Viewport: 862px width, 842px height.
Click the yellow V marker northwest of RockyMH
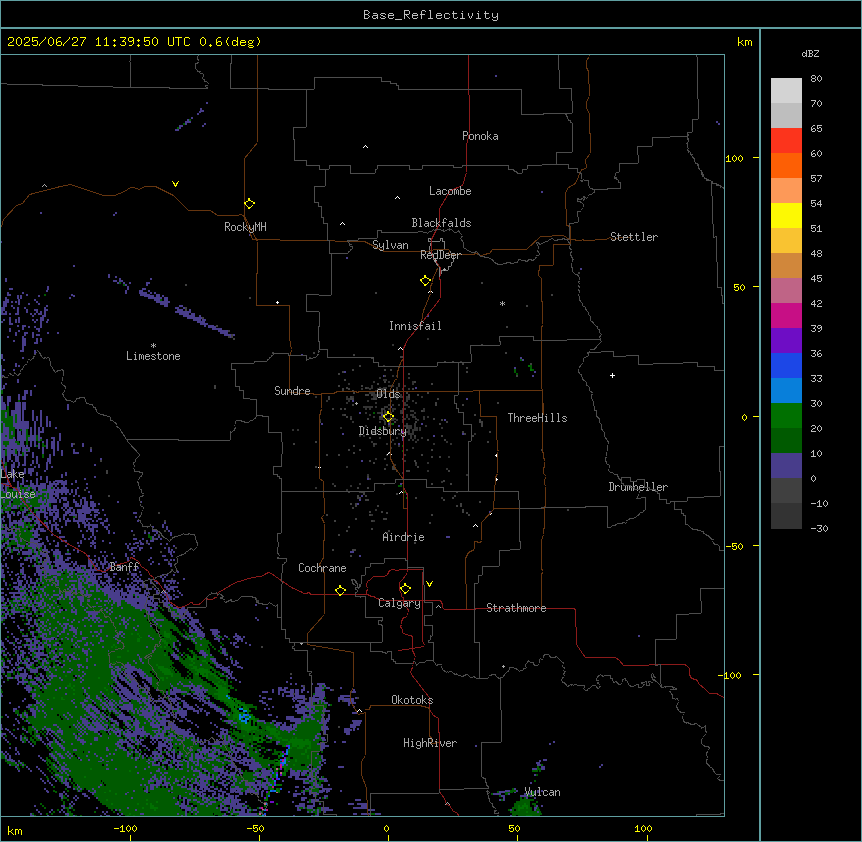click(x=175, y=184)
